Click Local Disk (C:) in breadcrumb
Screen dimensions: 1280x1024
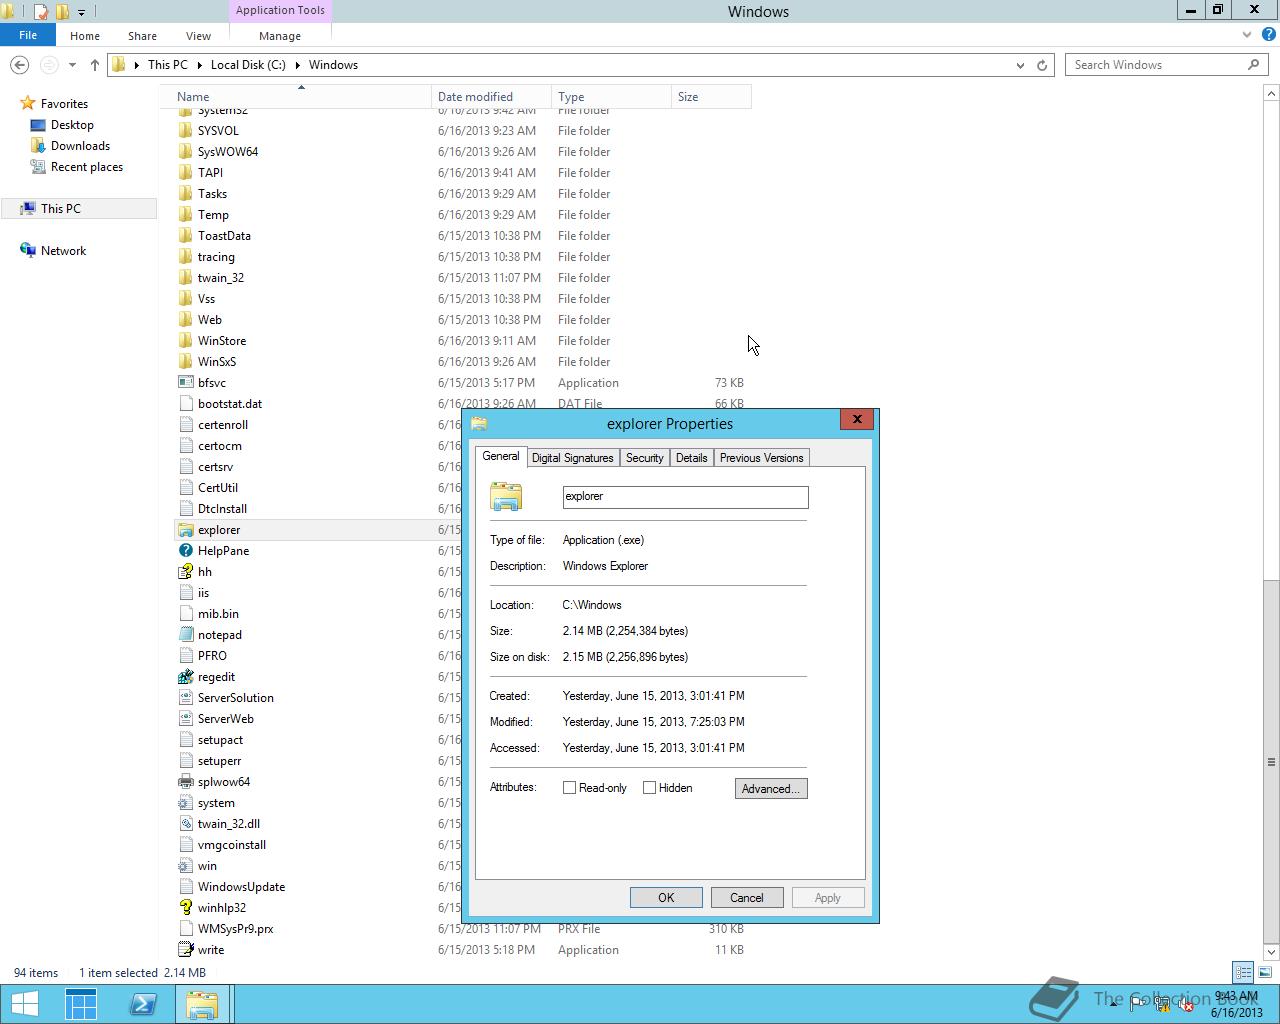tap(248, 65)
